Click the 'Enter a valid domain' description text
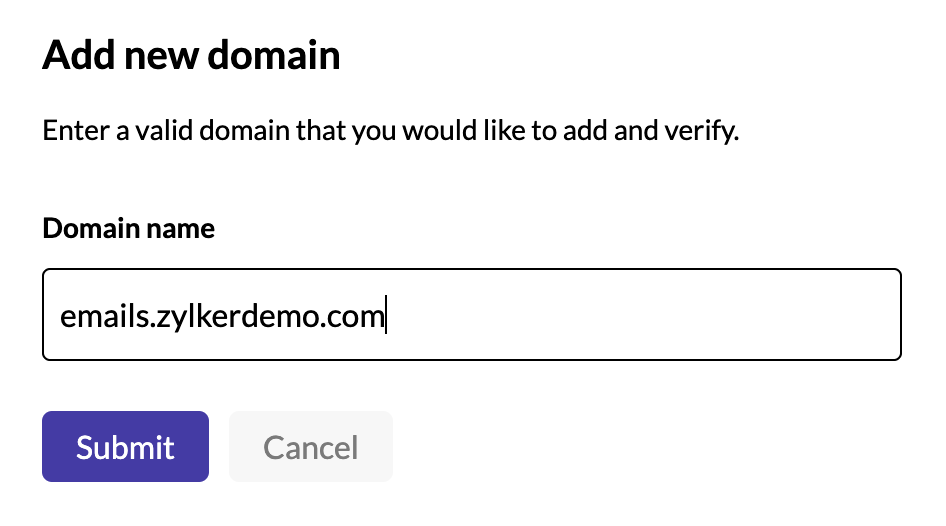Image resolution: width=946 pixels, height=526 pixels. click(390, 130)
